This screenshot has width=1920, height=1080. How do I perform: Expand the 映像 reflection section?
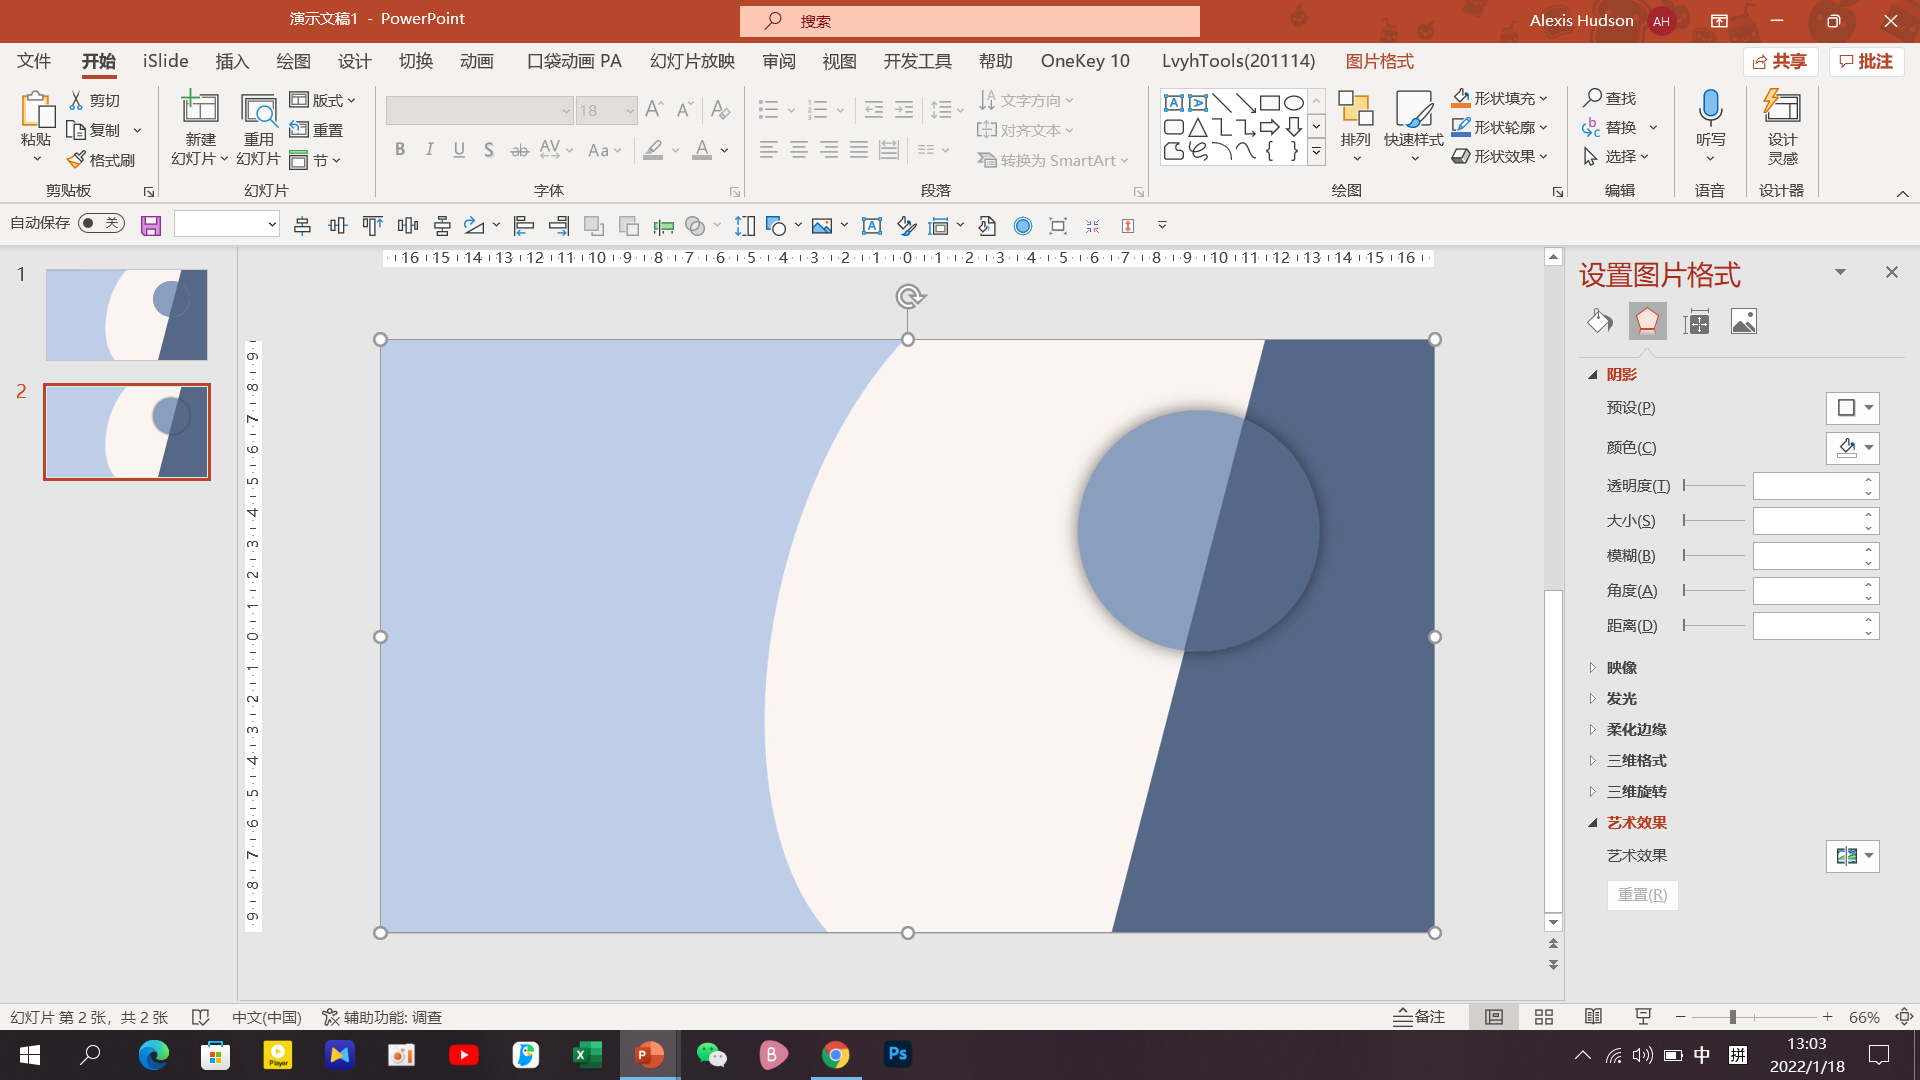click(x=1620, y=668)
